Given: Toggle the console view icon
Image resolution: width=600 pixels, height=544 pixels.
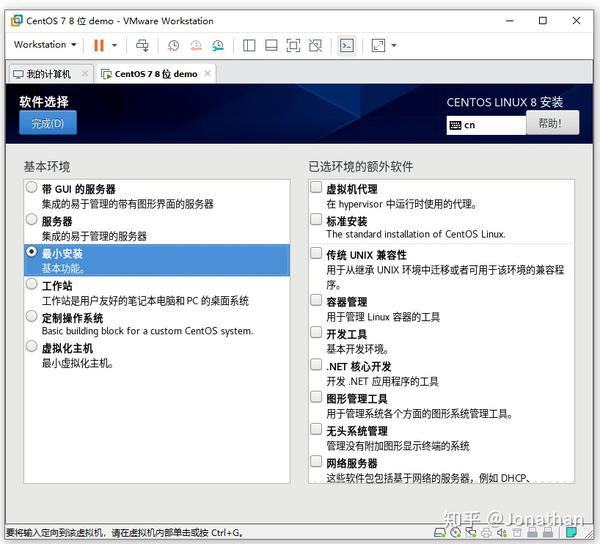Looking at the screenshot, I should click(x=347, y=46).
